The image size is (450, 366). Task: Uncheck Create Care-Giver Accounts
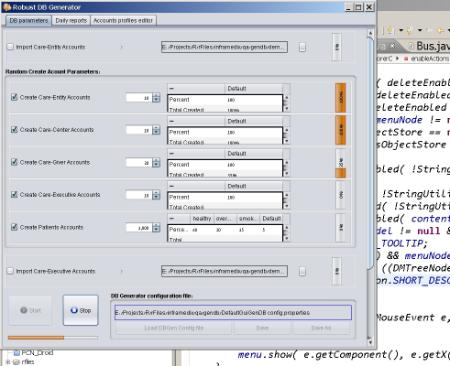14,162
